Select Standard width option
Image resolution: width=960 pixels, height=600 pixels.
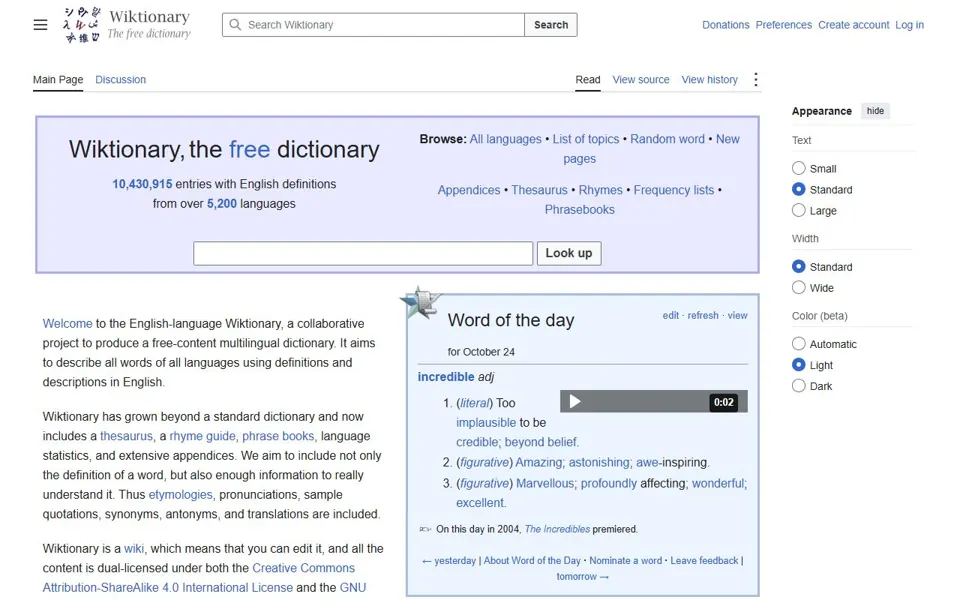[798, 266]
